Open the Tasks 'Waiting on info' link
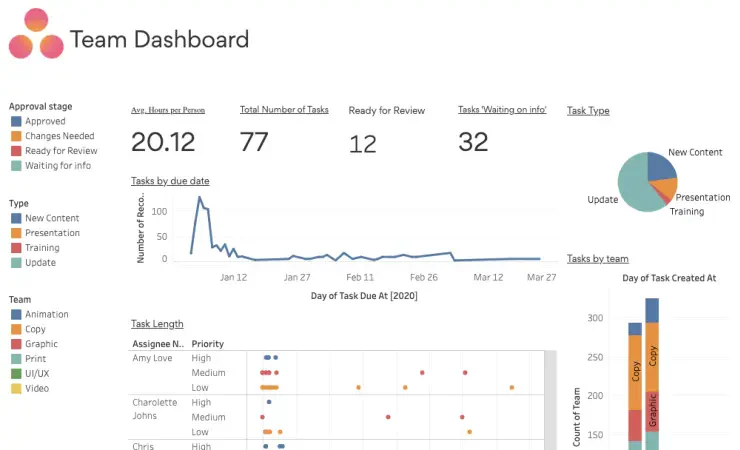 click(x=502, y=109)
